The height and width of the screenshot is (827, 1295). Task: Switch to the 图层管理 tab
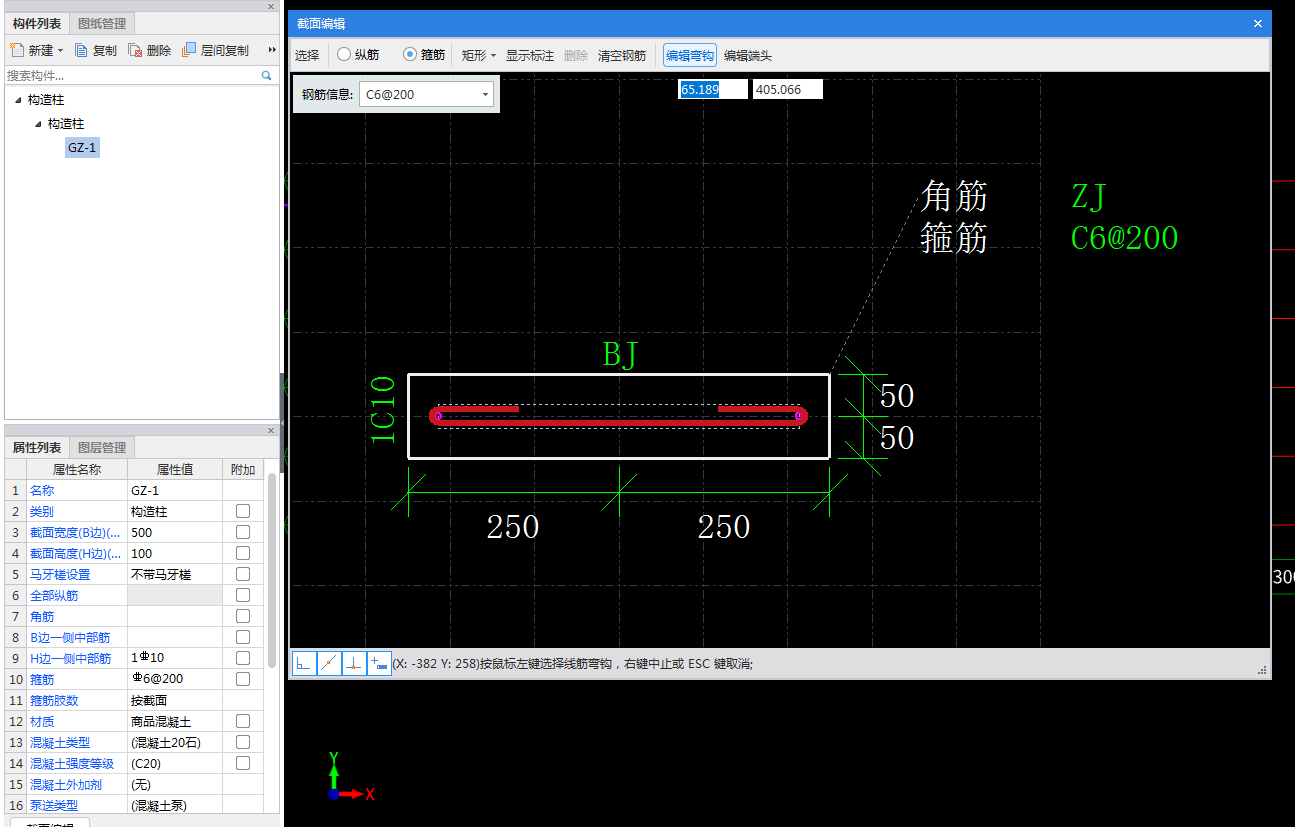click(102, 448)
